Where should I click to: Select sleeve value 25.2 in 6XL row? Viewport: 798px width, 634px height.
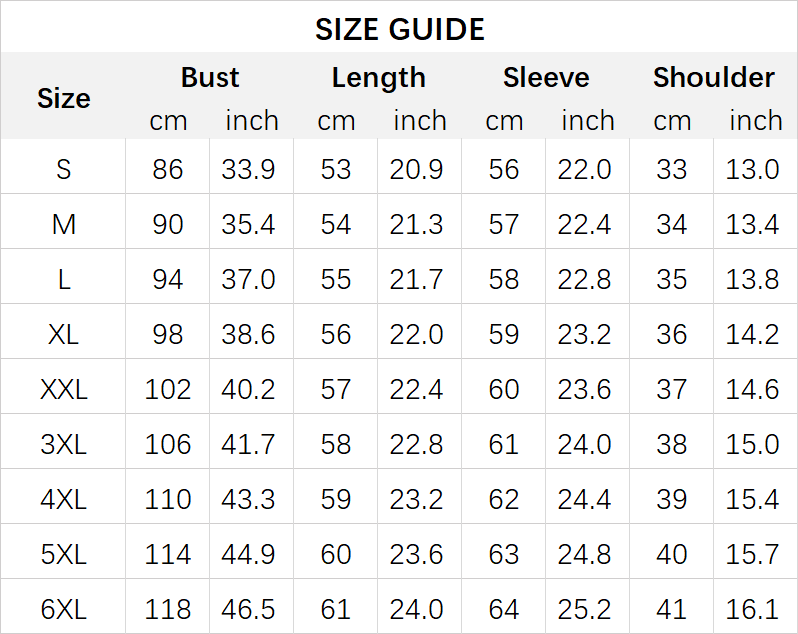585,609
